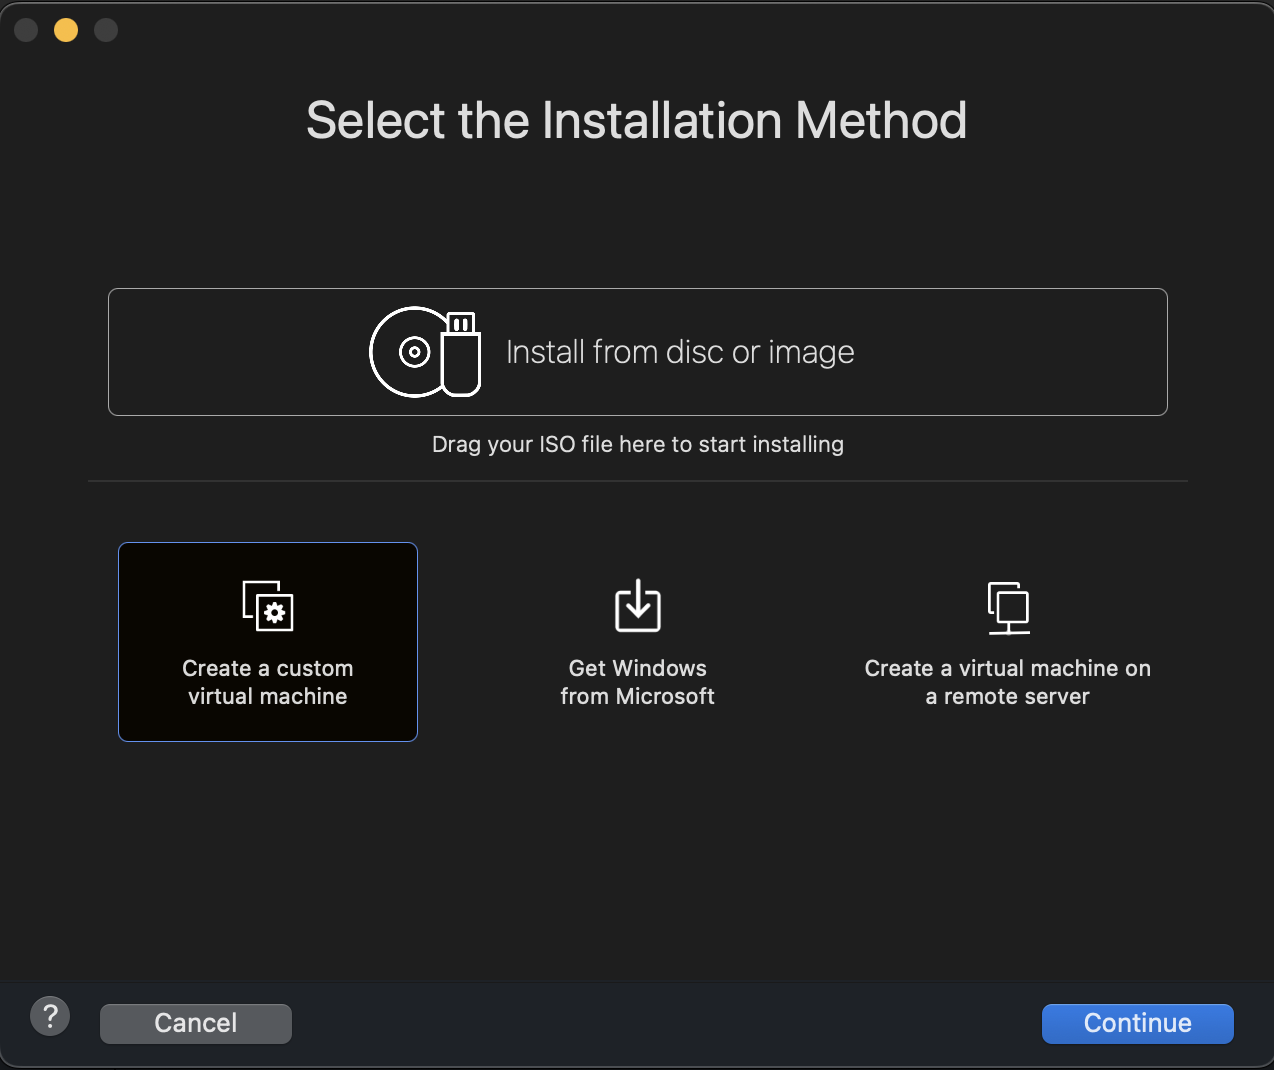
Task: Open help with the question mark button
Action: pyautogui.click(x=50, y=1017)
